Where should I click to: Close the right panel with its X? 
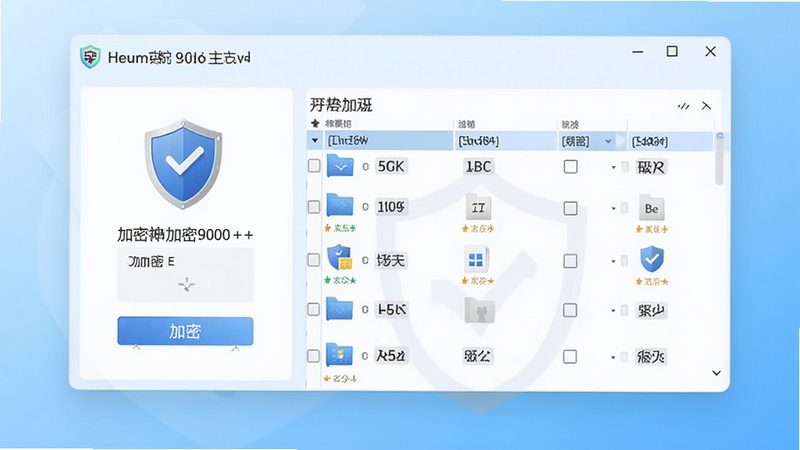point(706,106)
